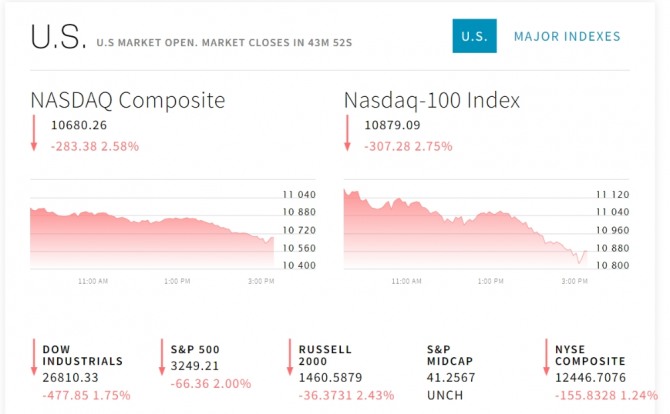The image size is (670, 414).
Task: Click the NASDAQ Composite down arrow icon
Action: click(35, 133)
